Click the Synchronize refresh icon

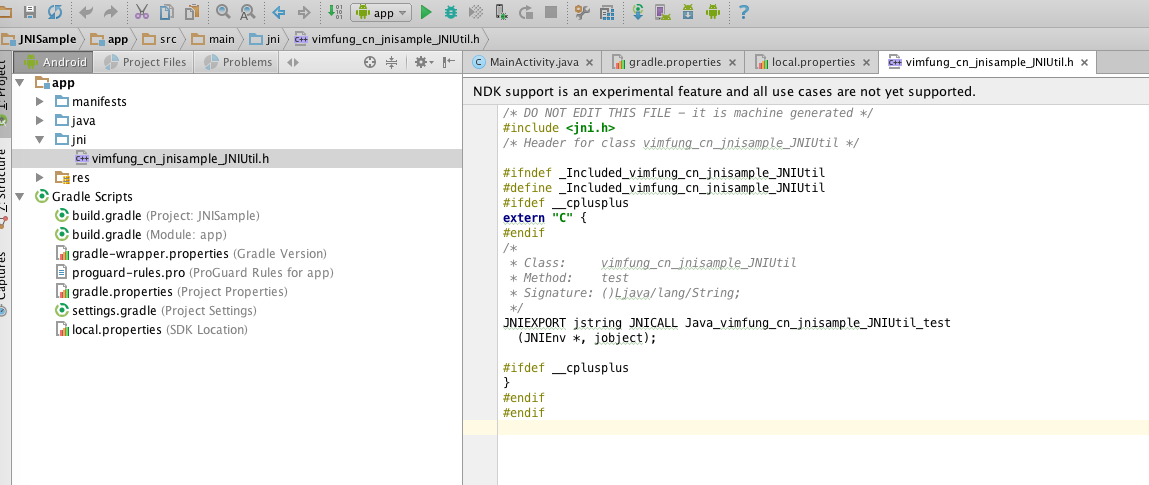[54, 13]
